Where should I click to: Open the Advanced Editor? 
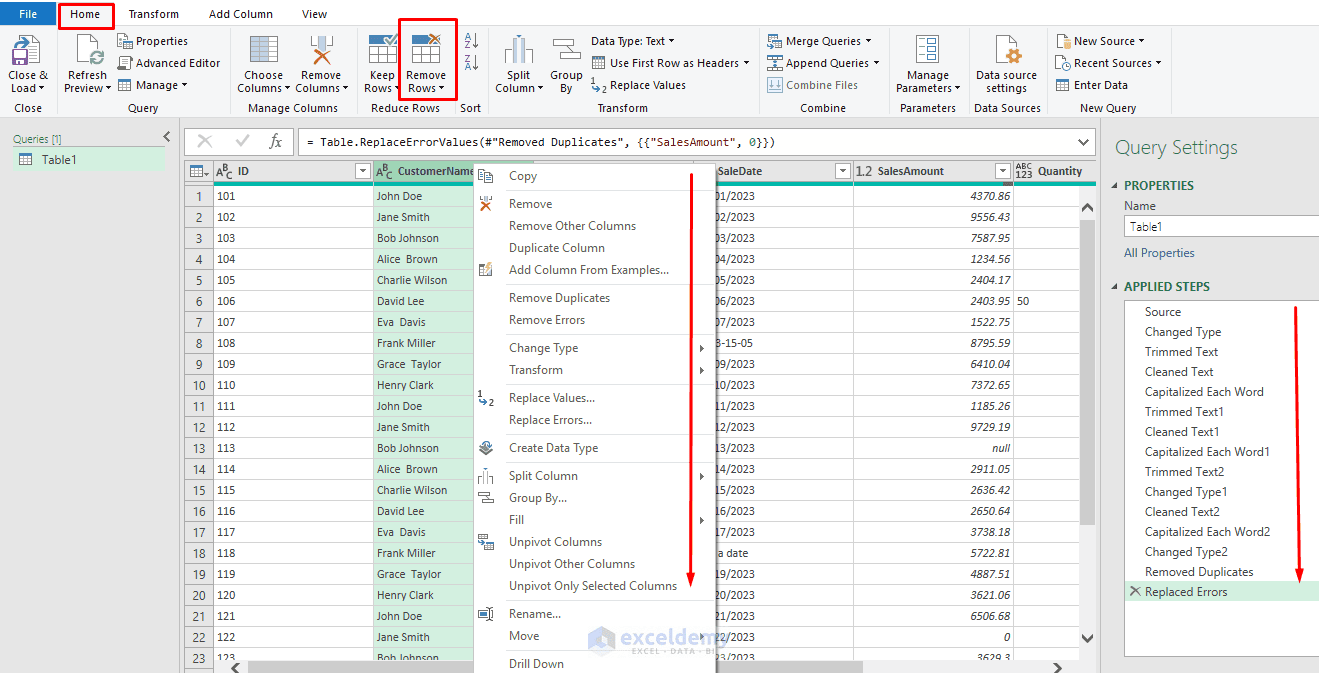point(169,63)
